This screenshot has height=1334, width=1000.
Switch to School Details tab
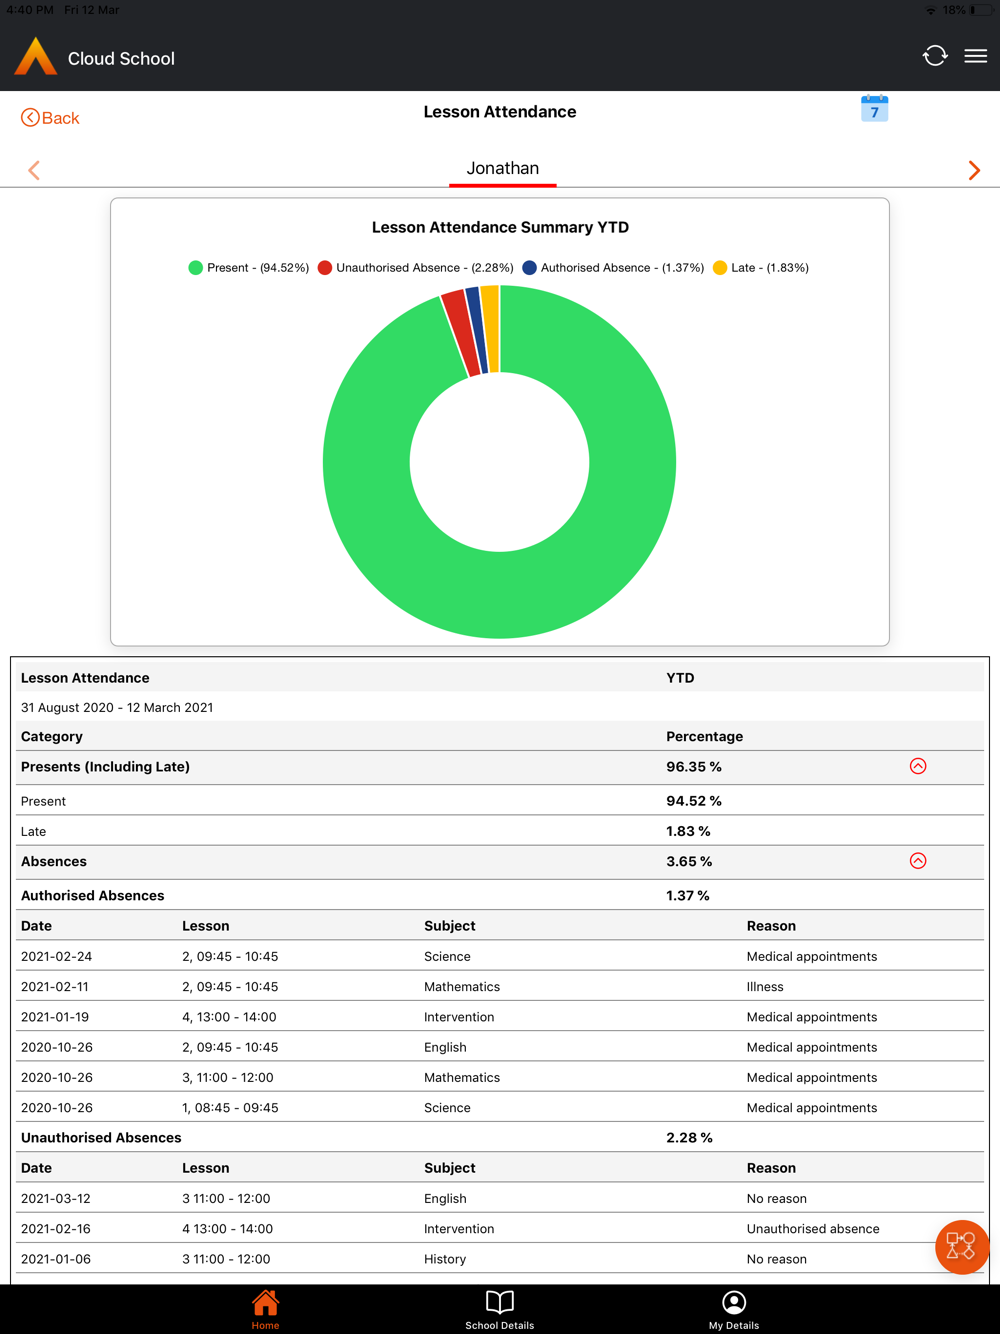tap(499, 1308)
